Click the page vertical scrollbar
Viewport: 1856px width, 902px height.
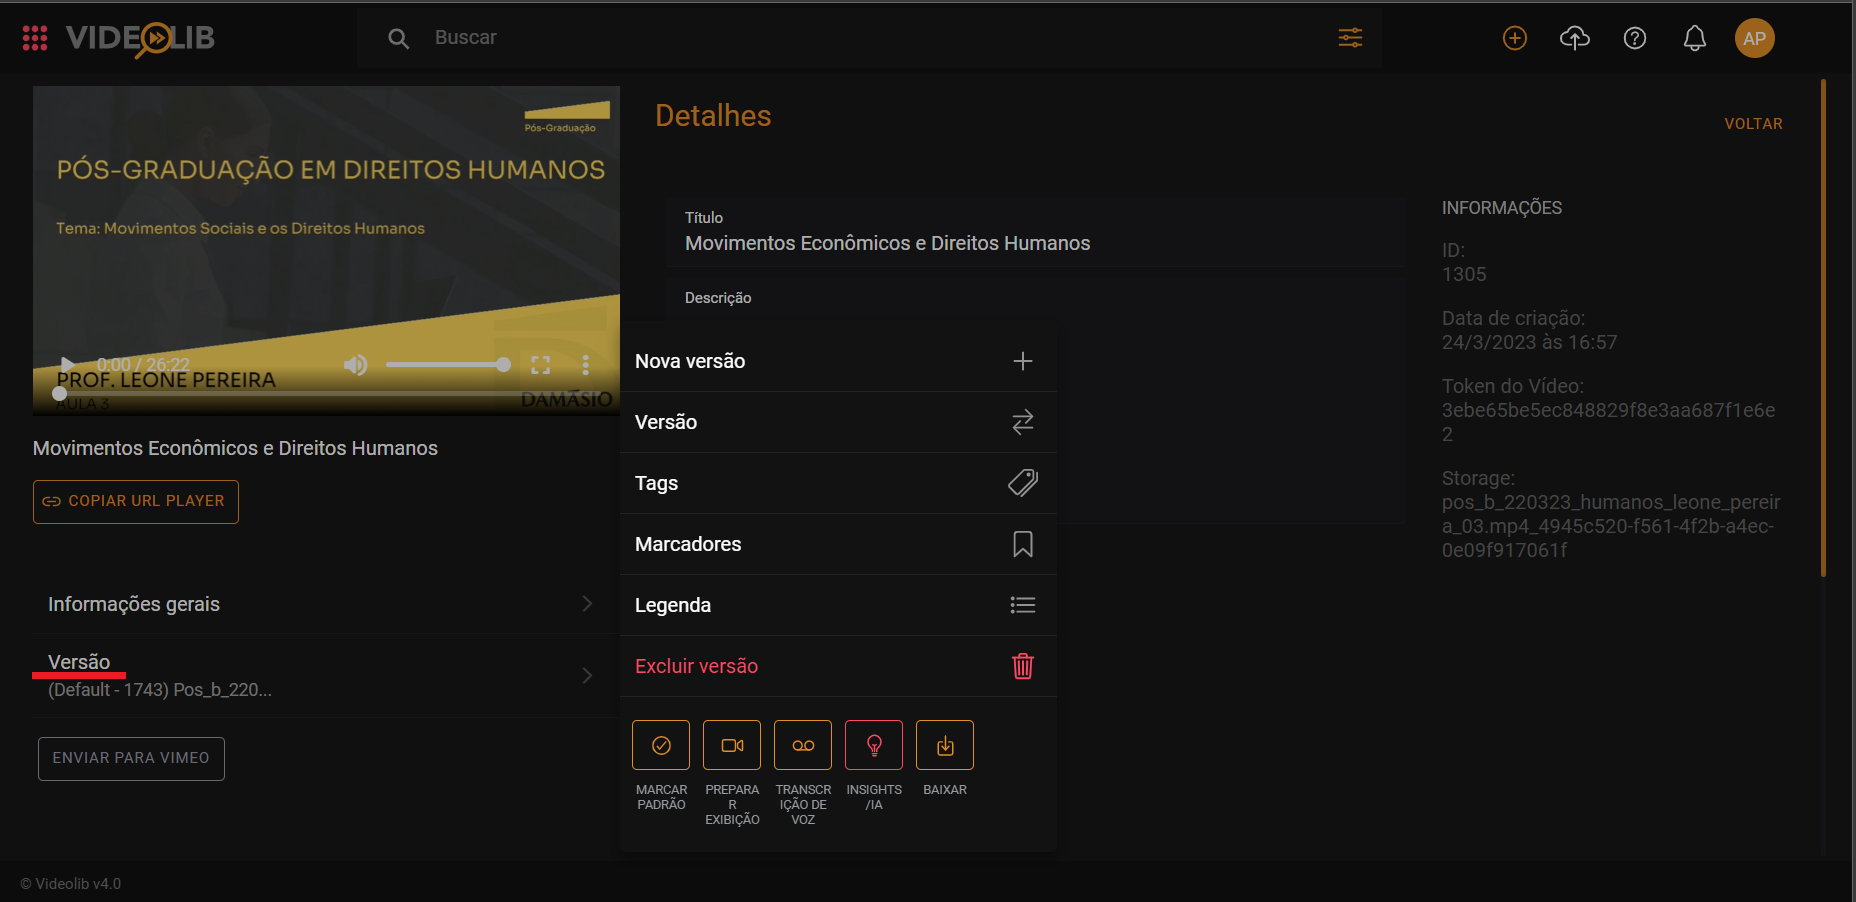tap(1823, 328)
